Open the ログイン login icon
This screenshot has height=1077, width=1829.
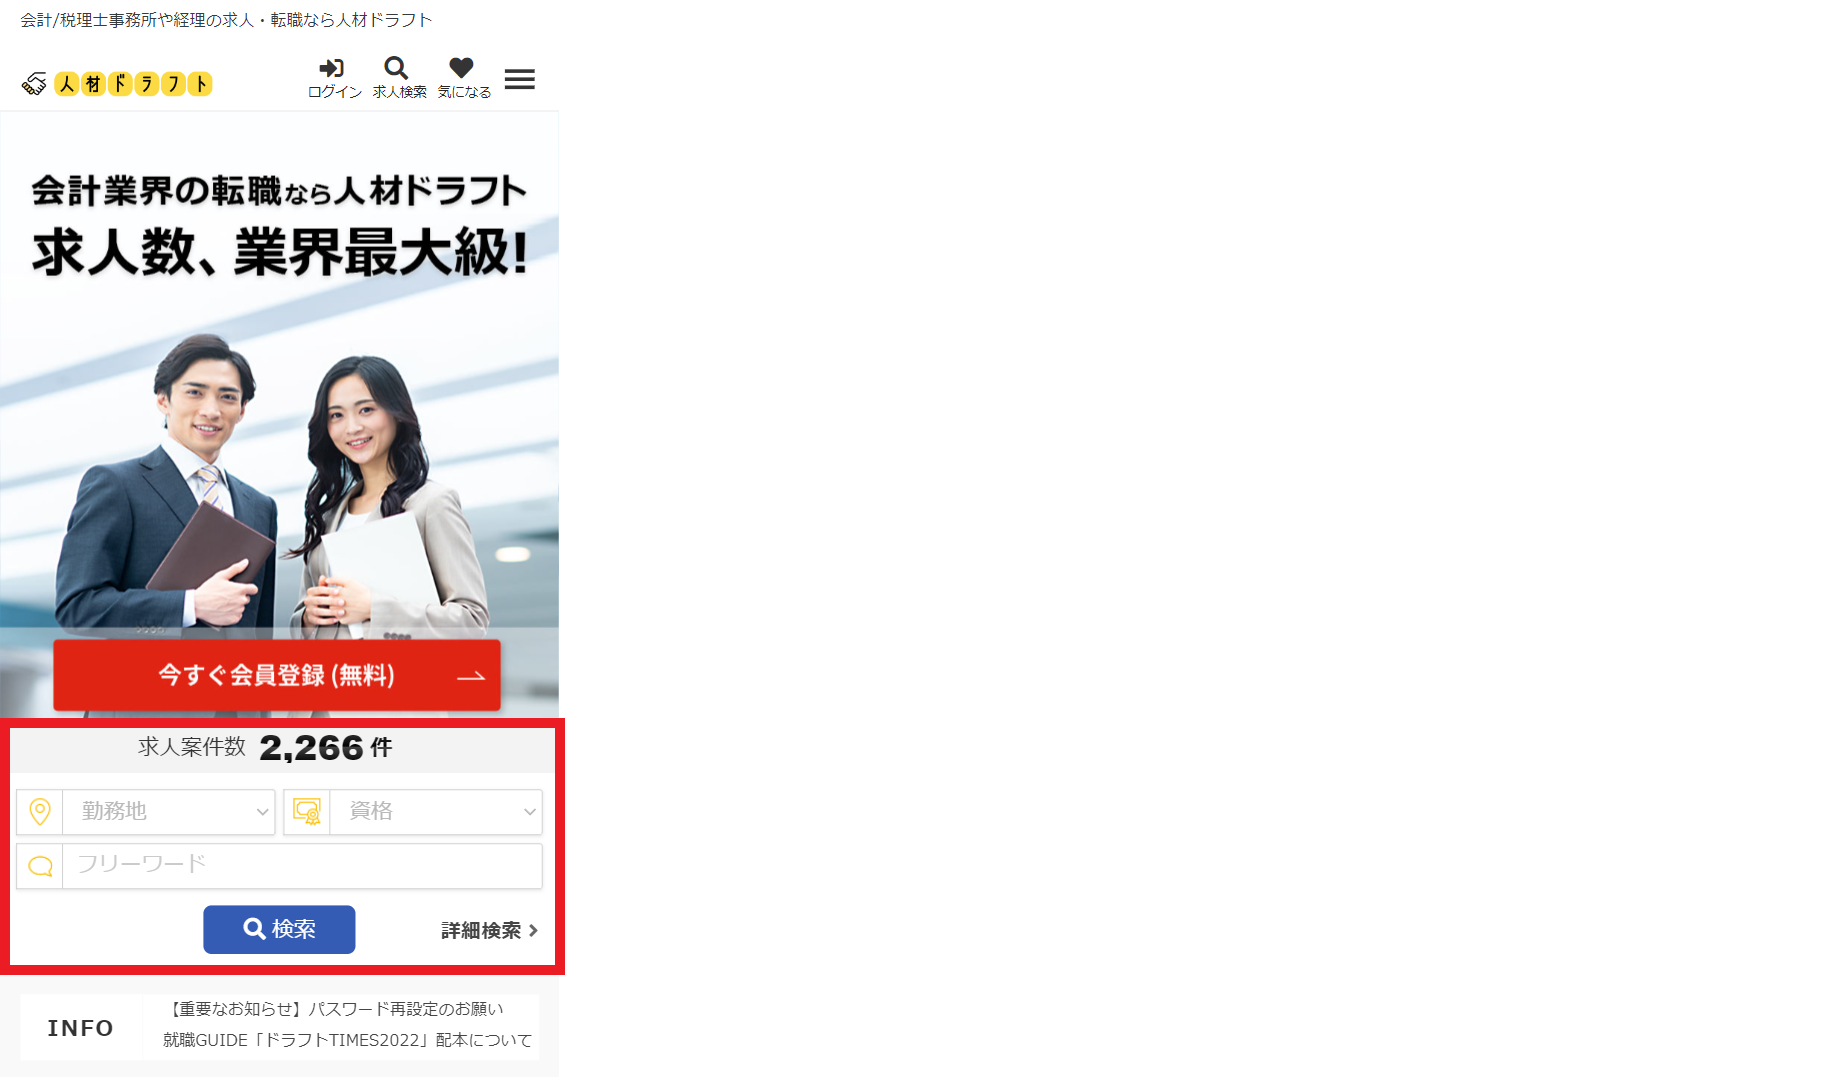point(334,78)
